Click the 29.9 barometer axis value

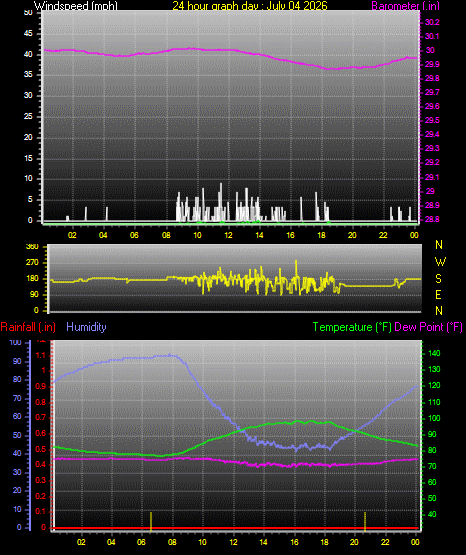(432, 64)
